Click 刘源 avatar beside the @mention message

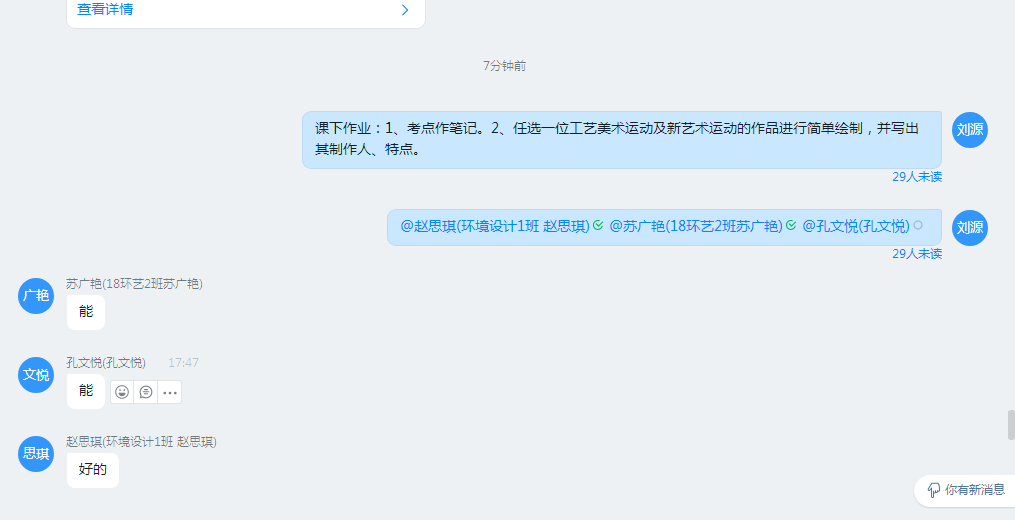pyautogui.click(x=969, y=227)
